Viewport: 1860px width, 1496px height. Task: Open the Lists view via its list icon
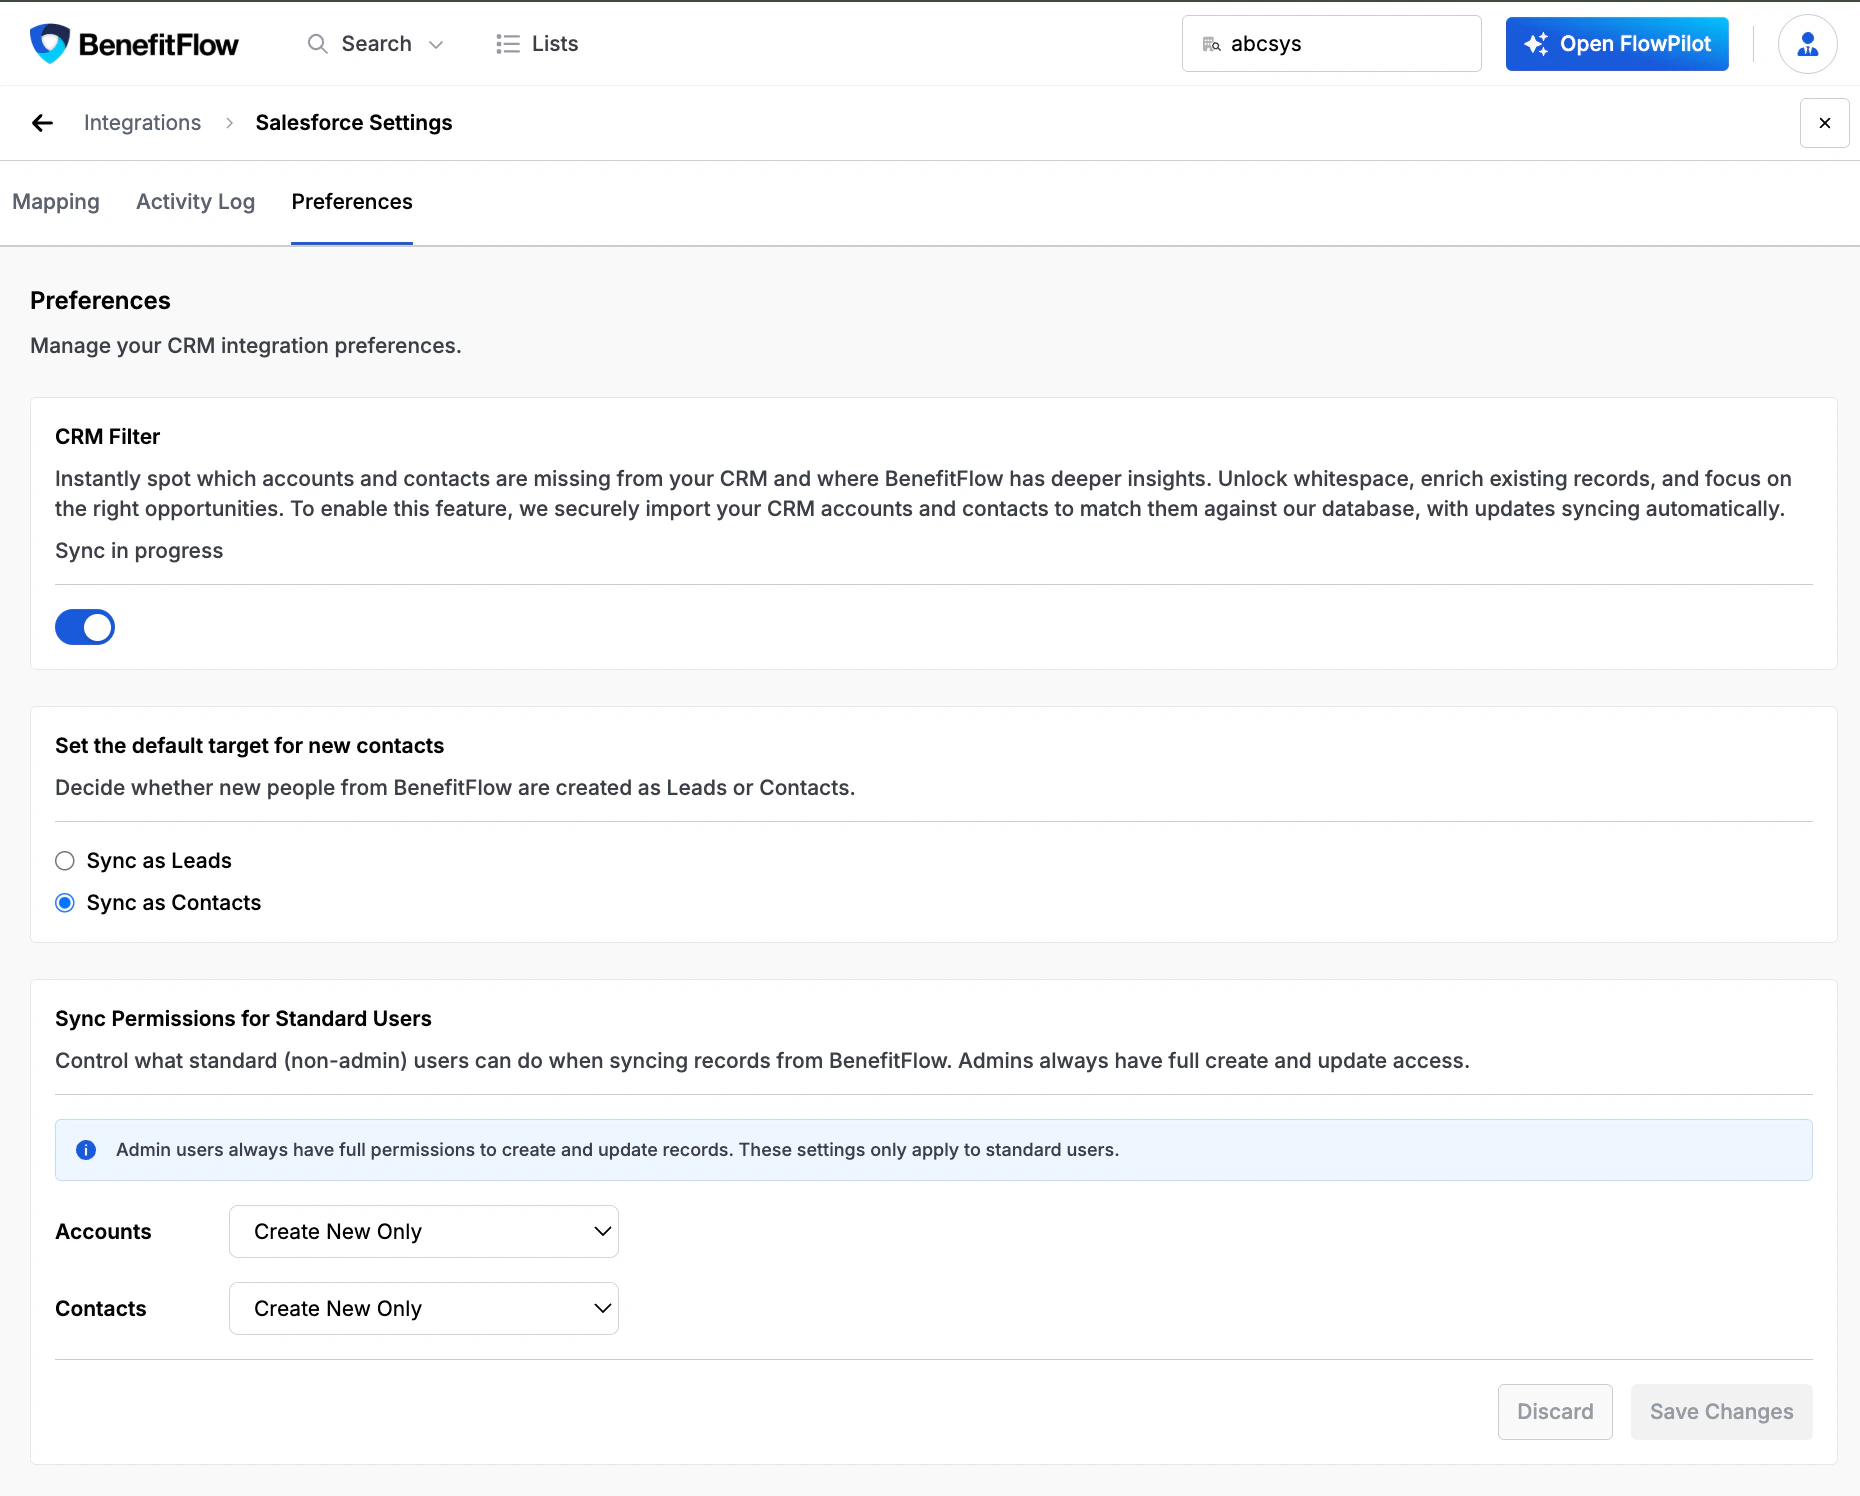point(508,43)
